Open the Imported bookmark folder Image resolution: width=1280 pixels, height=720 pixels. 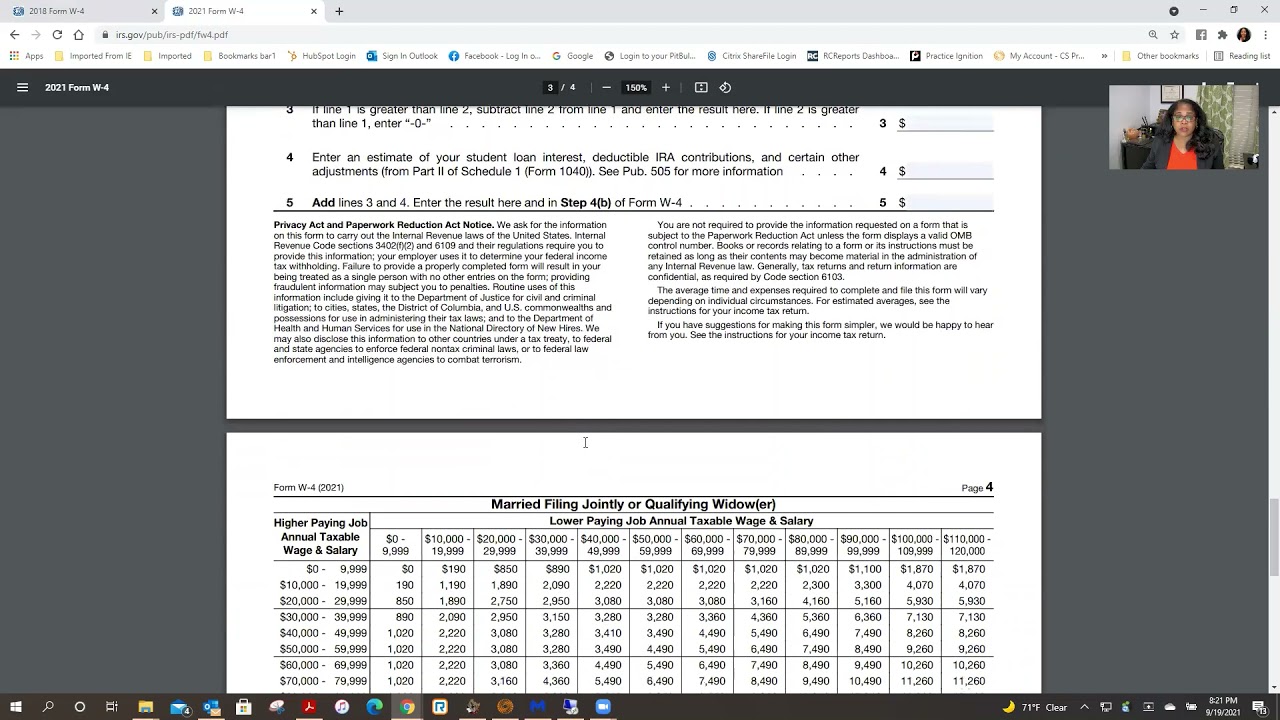(x=166, y=56)
